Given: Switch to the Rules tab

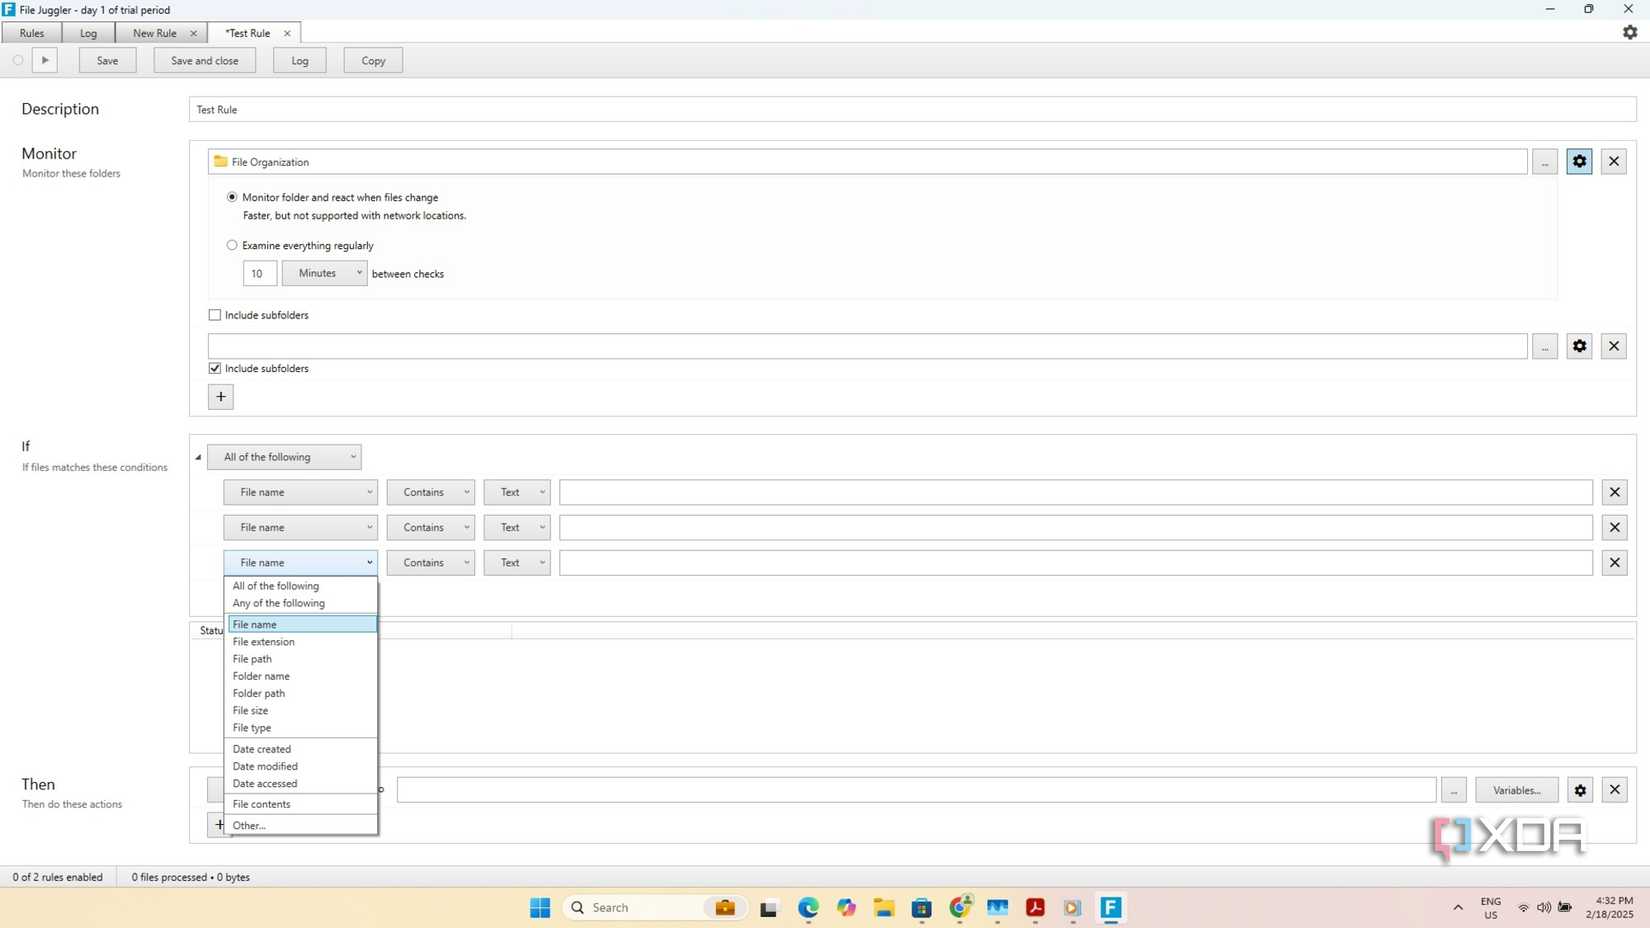Looking at the screenshot, I should (x=31, y=32).
